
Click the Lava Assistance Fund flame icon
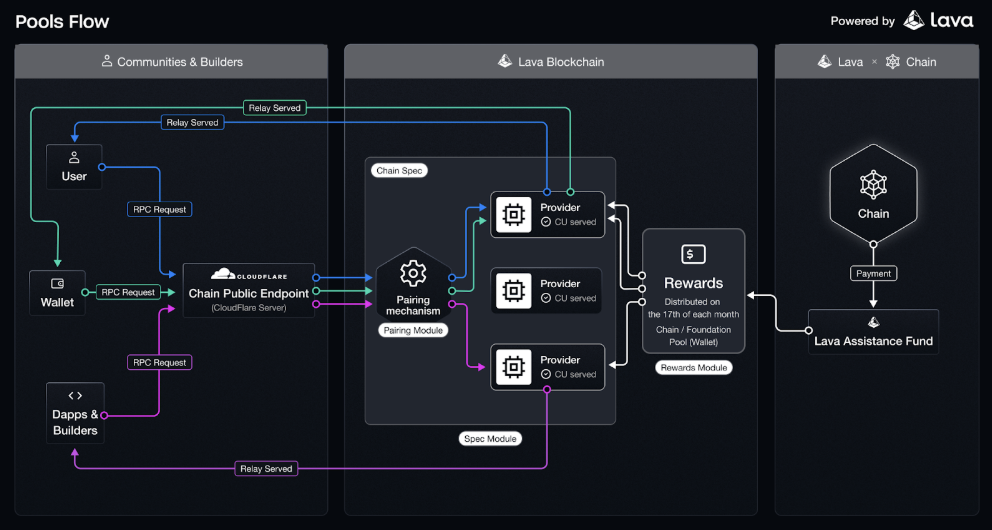coord(873,323)
